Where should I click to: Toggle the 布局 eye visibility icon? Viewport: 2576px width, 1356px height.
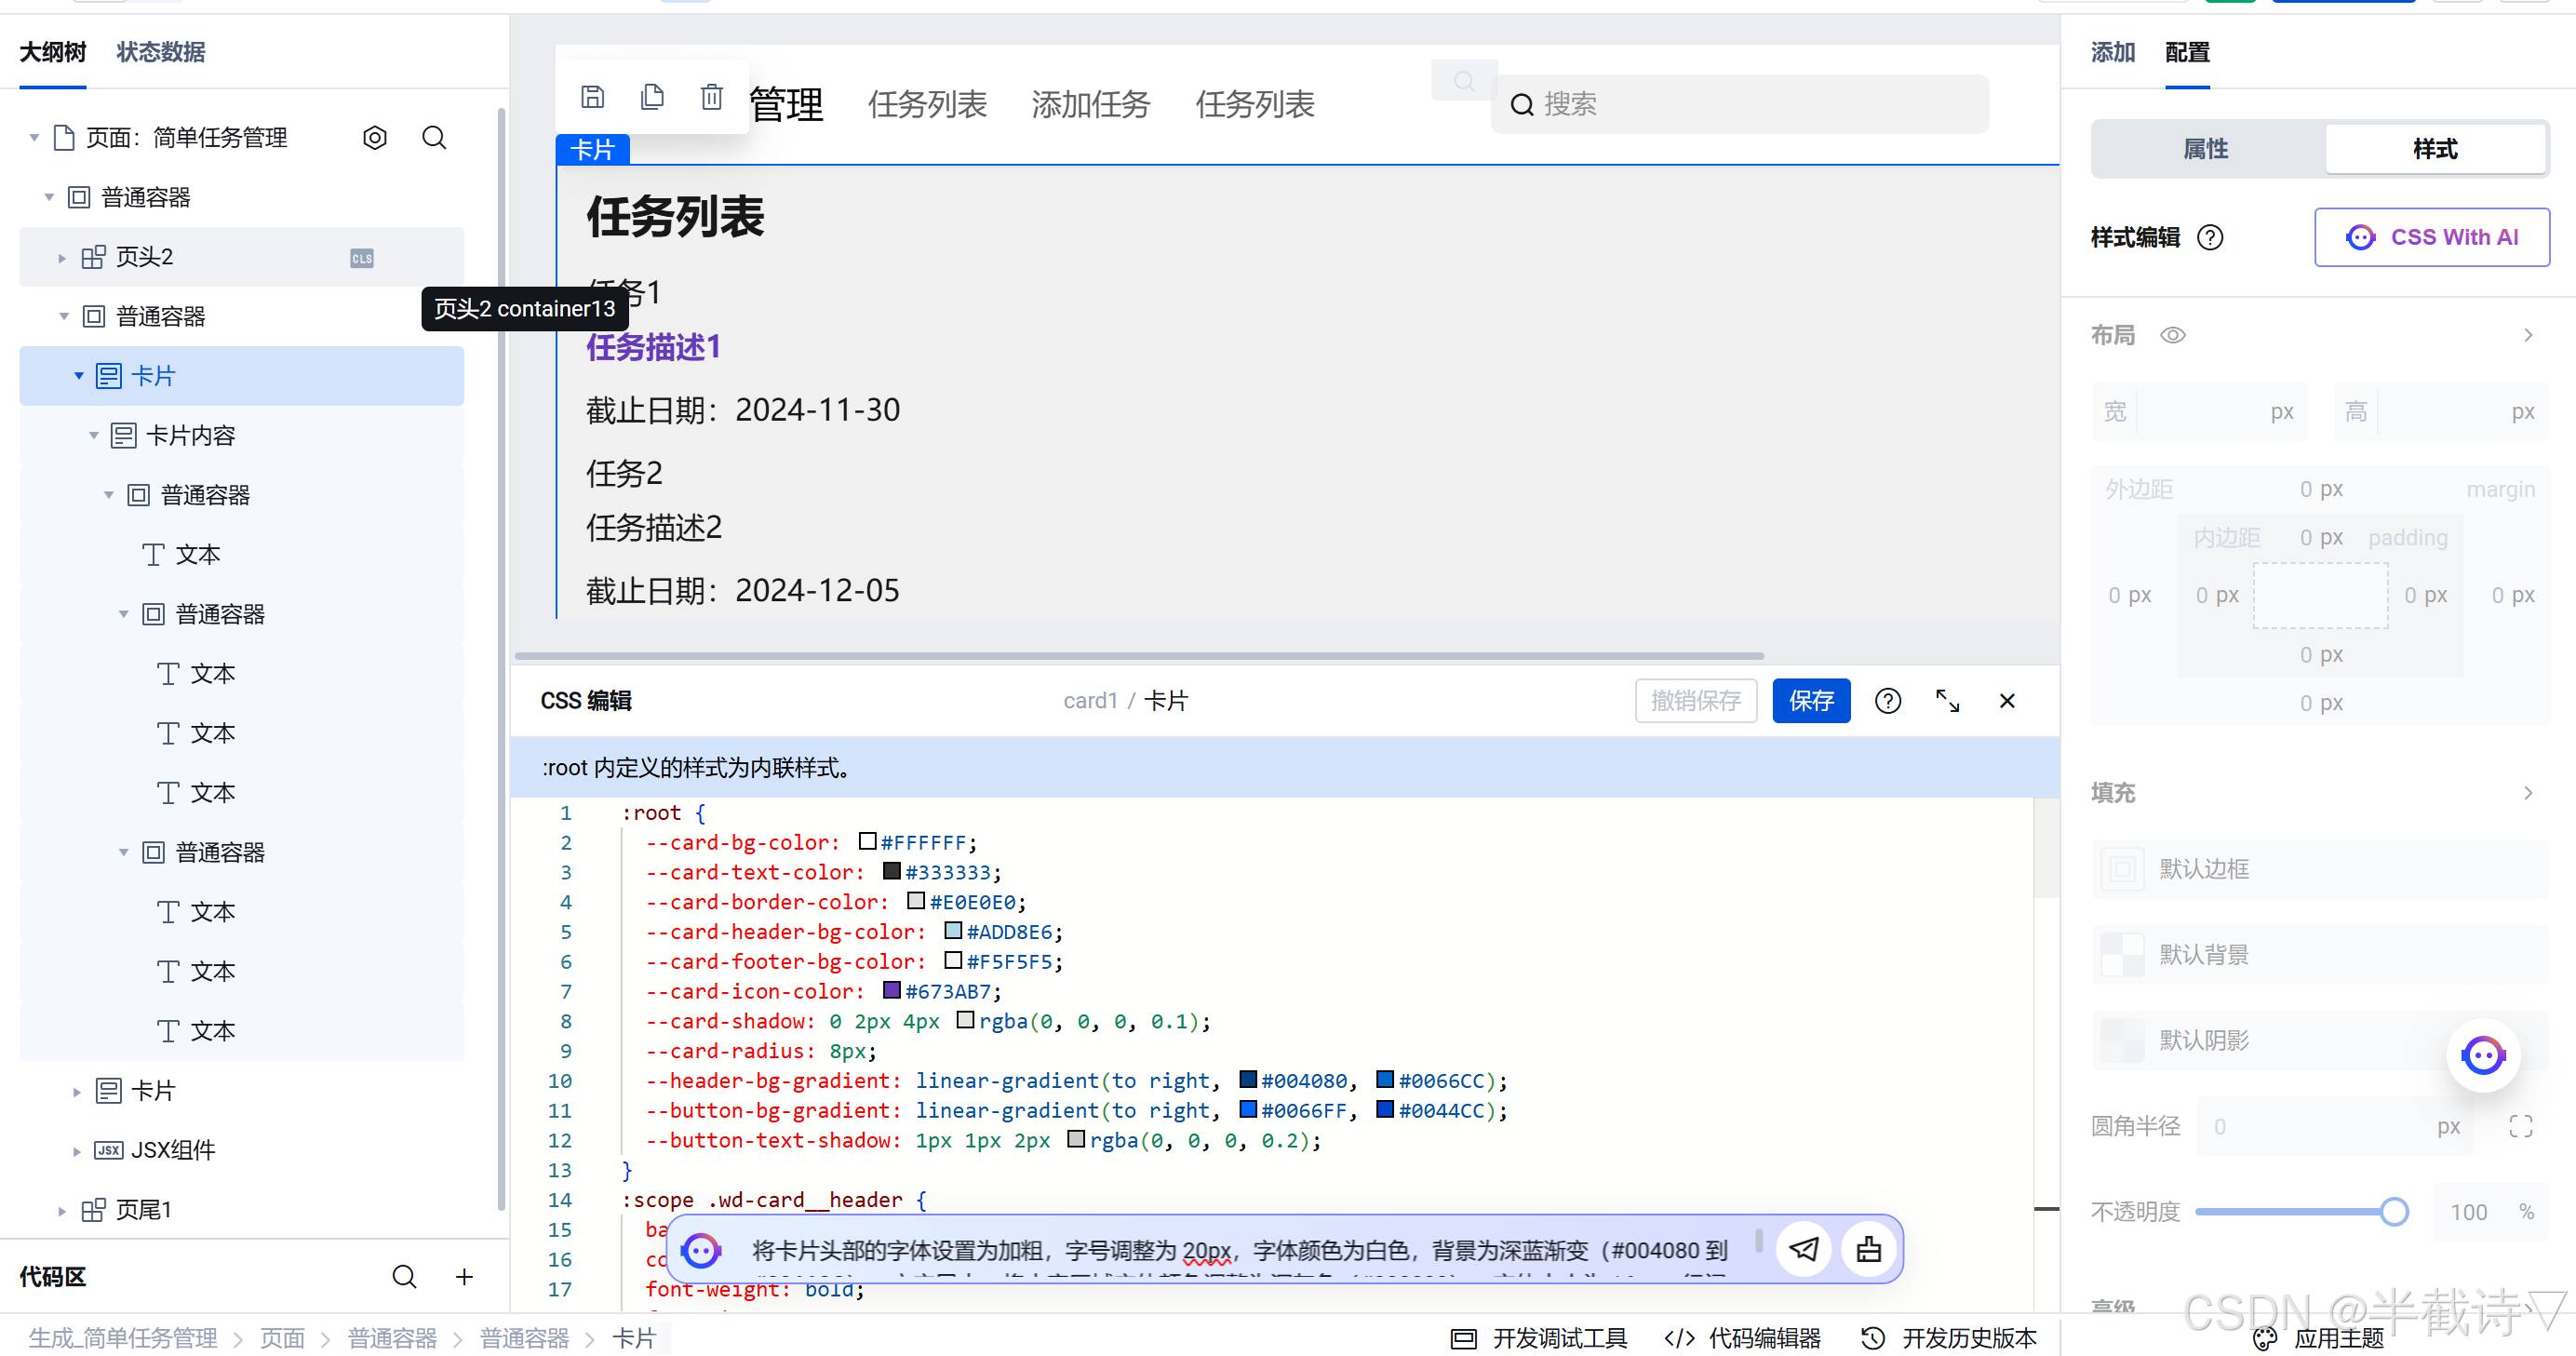point(2172,335)
